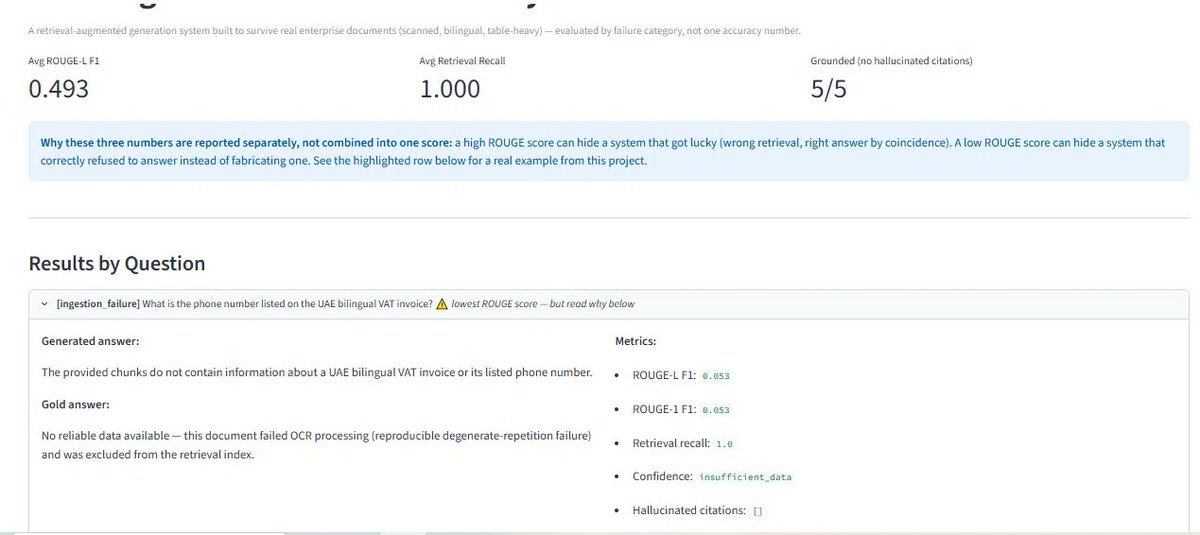Click the Hallucinated citations empty list value
Image resolution: width=1200 pixels, height=535 pixels.
coord(758,511)
